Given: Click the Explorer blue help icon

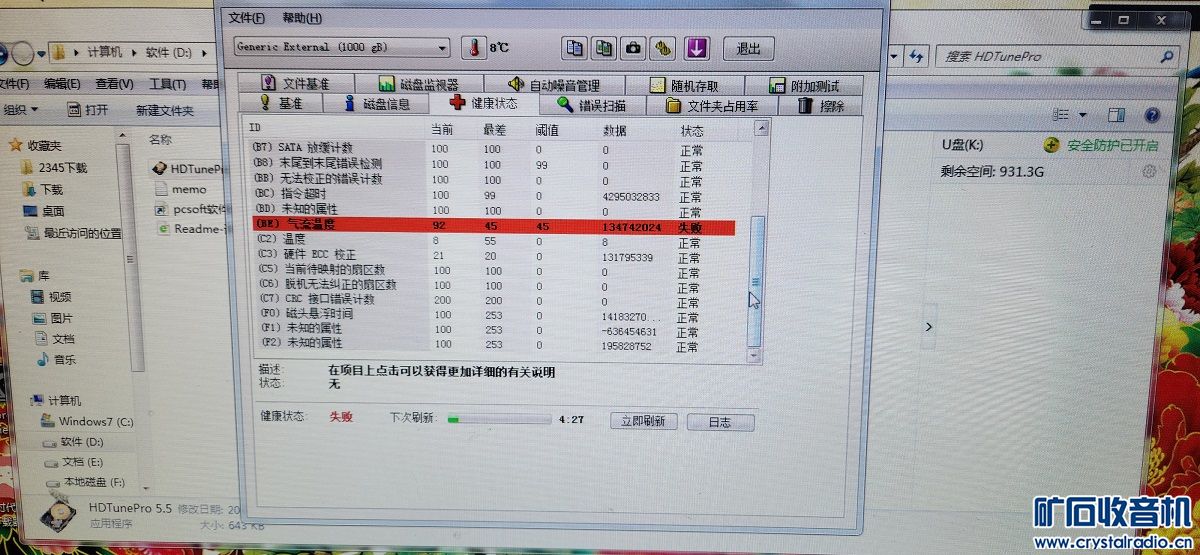Looking at the screenshot, I should [x=1153, y=116].
